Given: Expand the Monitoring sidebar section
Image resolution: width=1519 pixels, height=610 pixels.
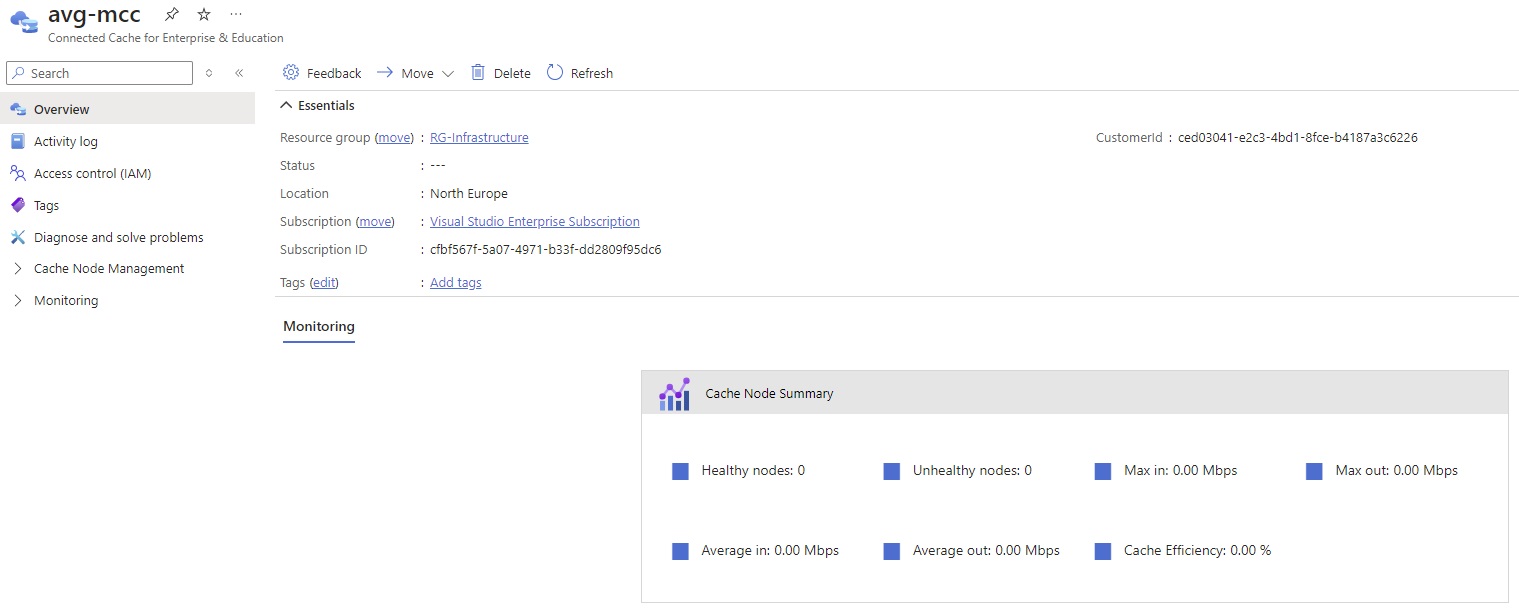Looking at the screenshot, I should pos(16,300).
